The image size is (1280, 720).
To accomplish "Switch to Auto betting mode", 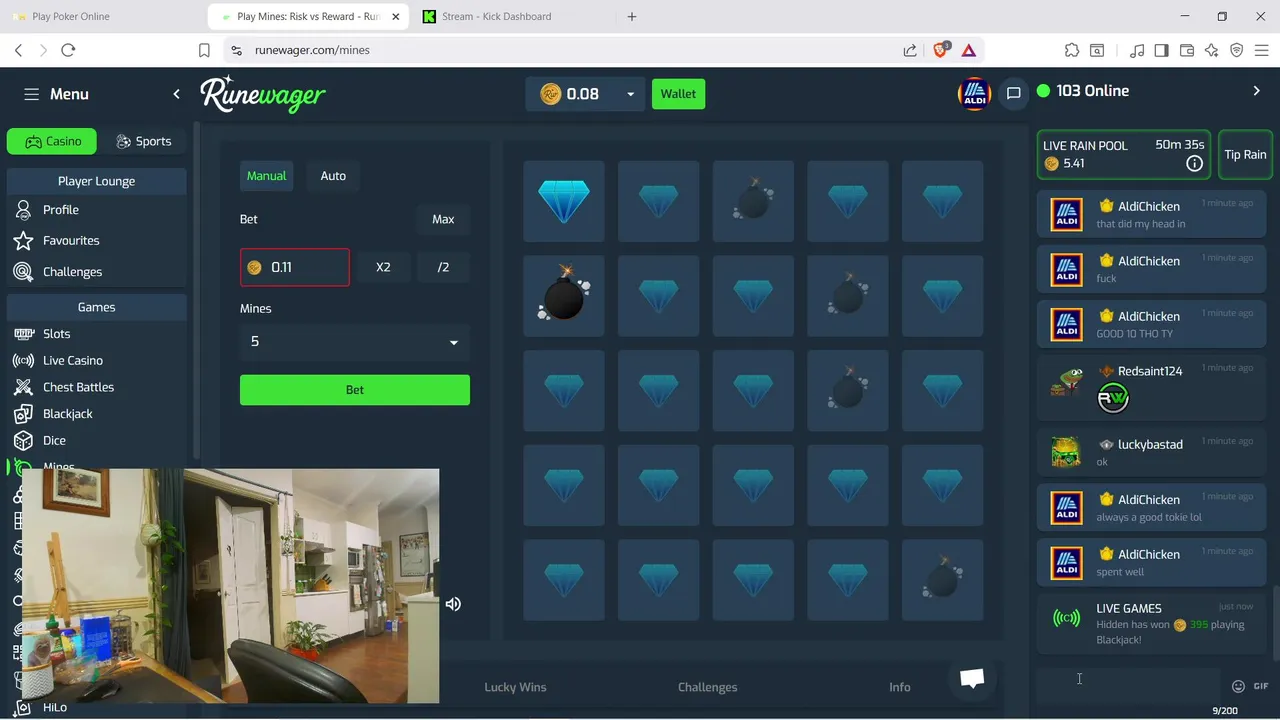I will [x=333, y=176].
